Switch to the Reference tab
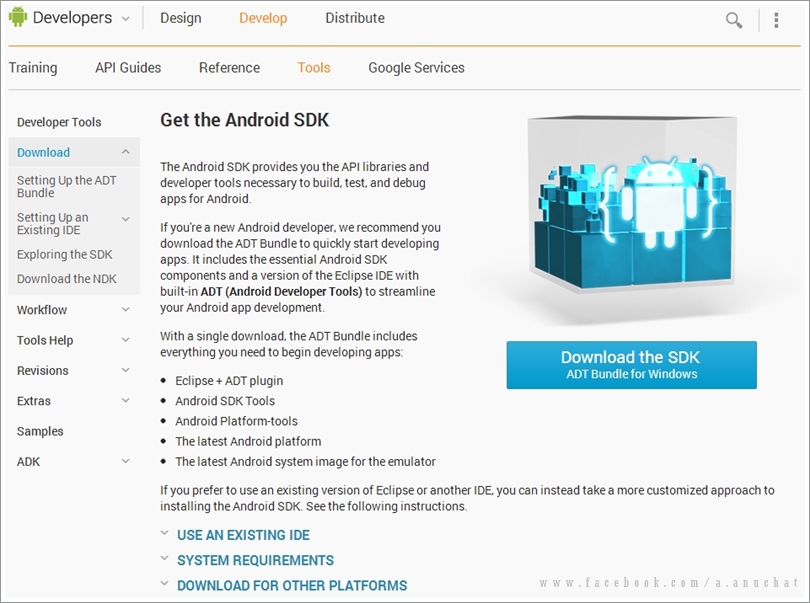The width and height of the screenshot is (810, 603). pyautogui.click(x=229, y=67)
